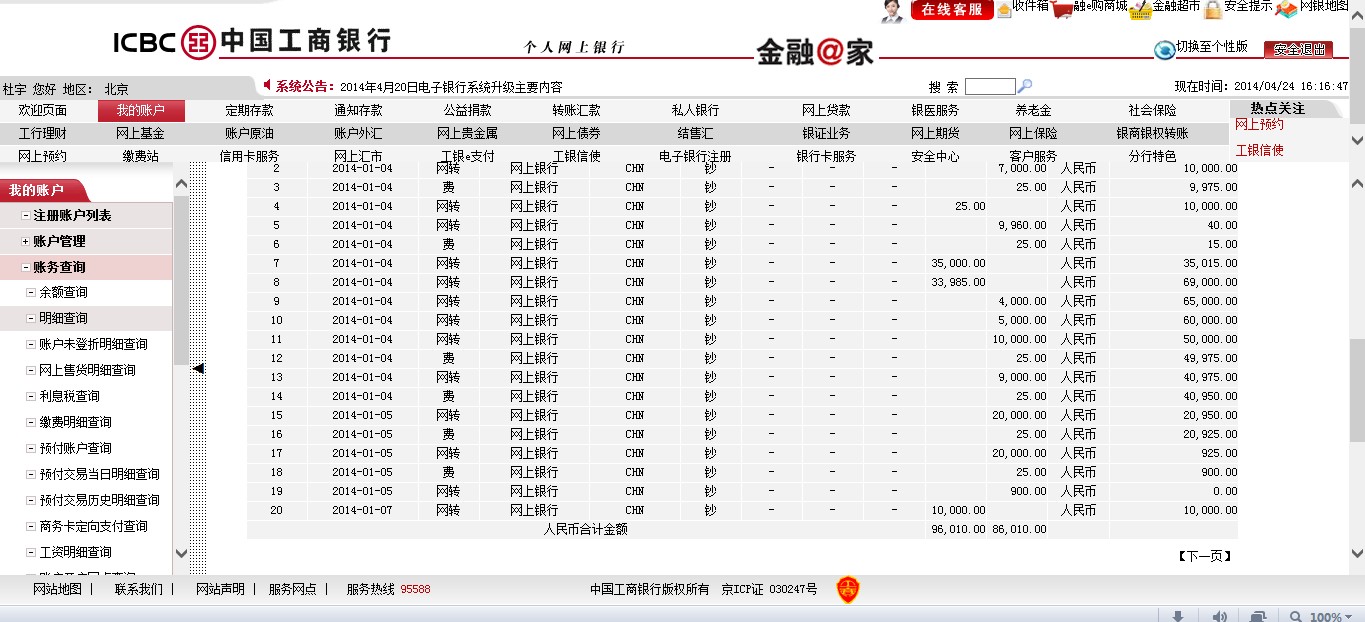Screen dimensions: 1365x622
Task: Open the 工行理财 menu item
Action: point(43,133)
